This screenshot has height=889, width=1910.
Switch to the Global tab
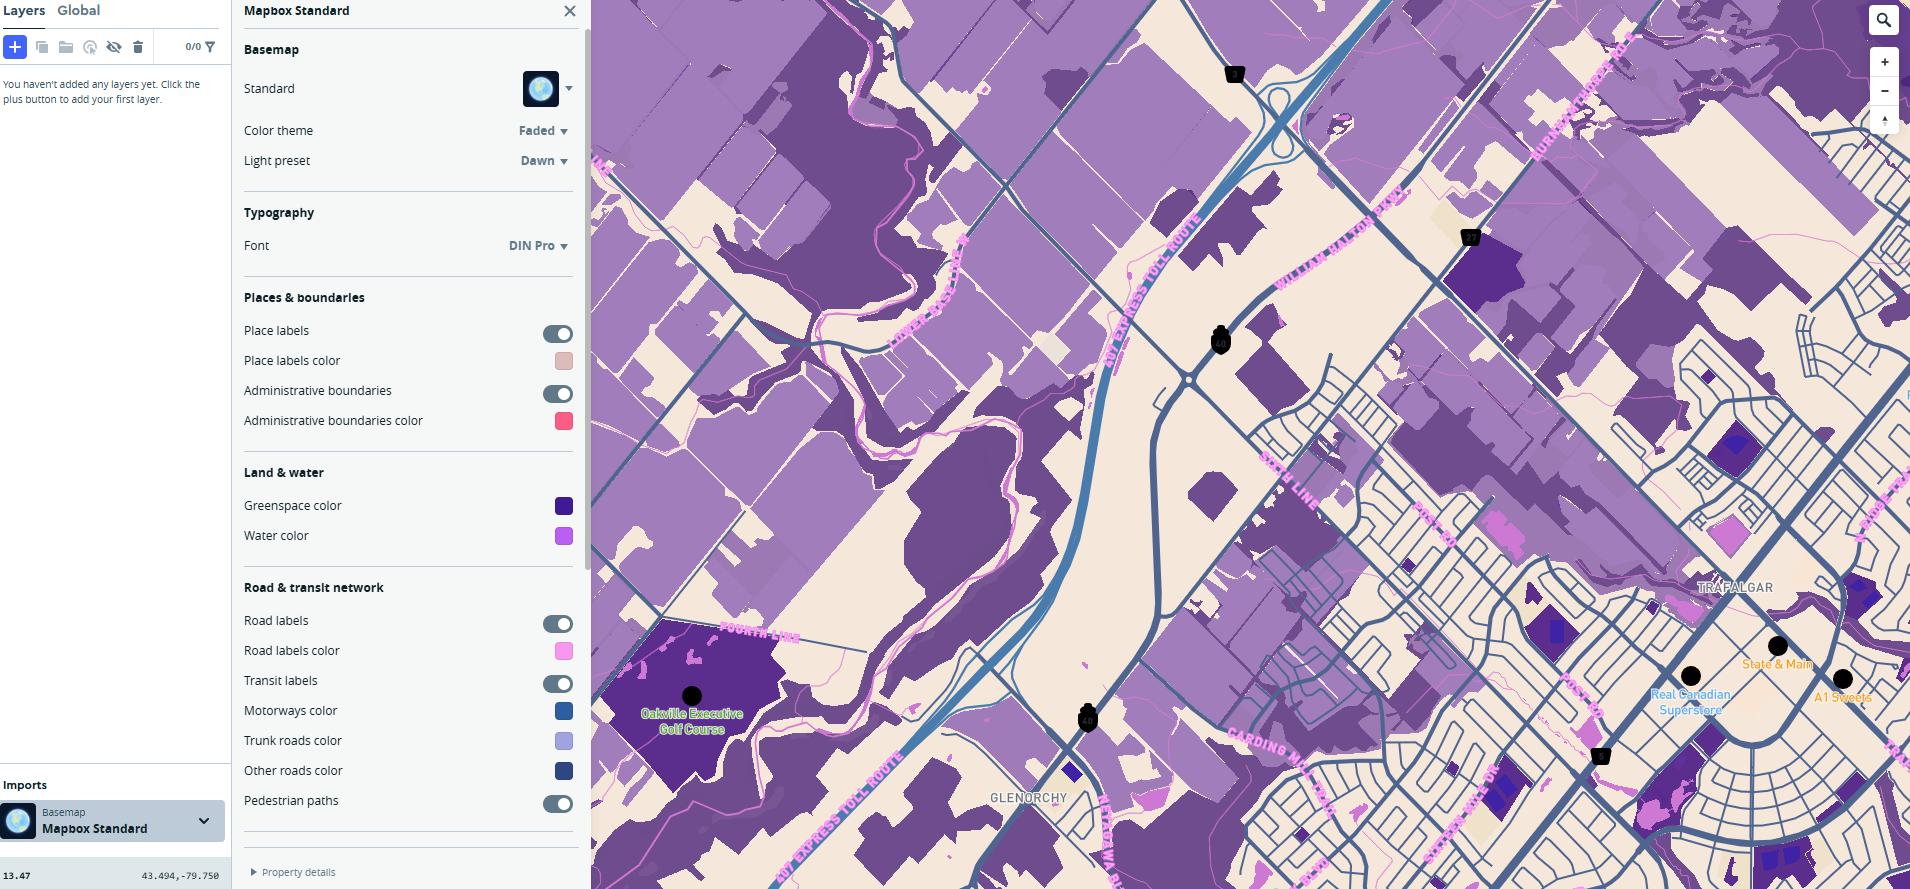(78, 11)
